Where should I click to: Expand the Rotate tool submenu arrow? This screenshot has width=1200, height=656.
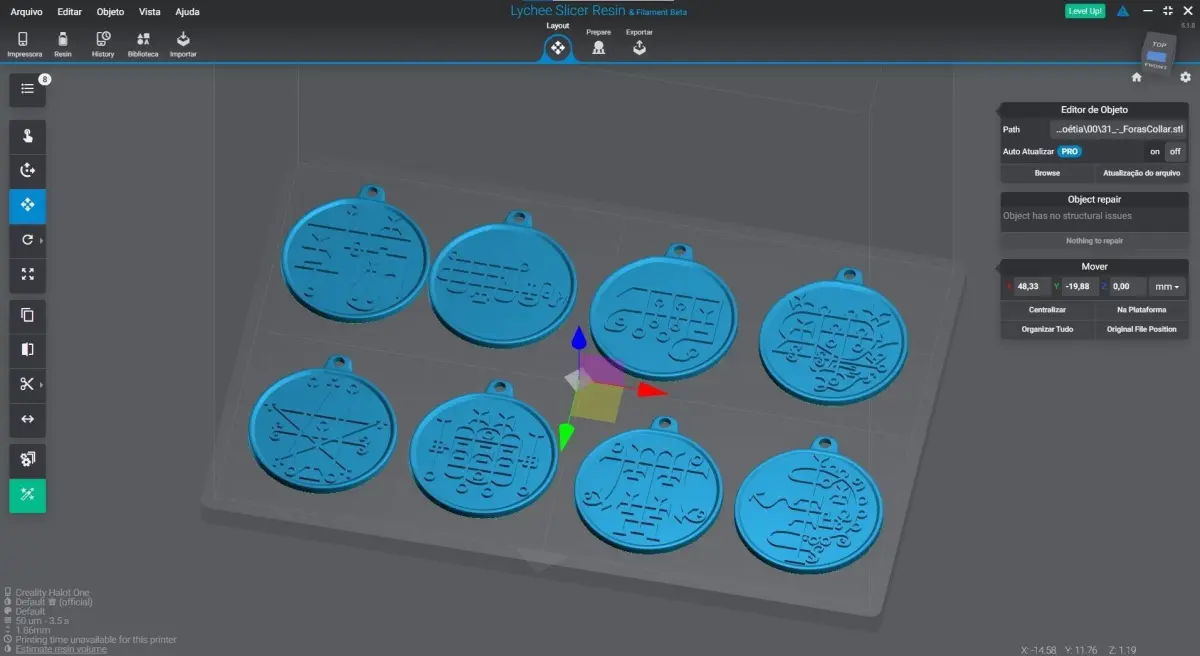(41, 241)
